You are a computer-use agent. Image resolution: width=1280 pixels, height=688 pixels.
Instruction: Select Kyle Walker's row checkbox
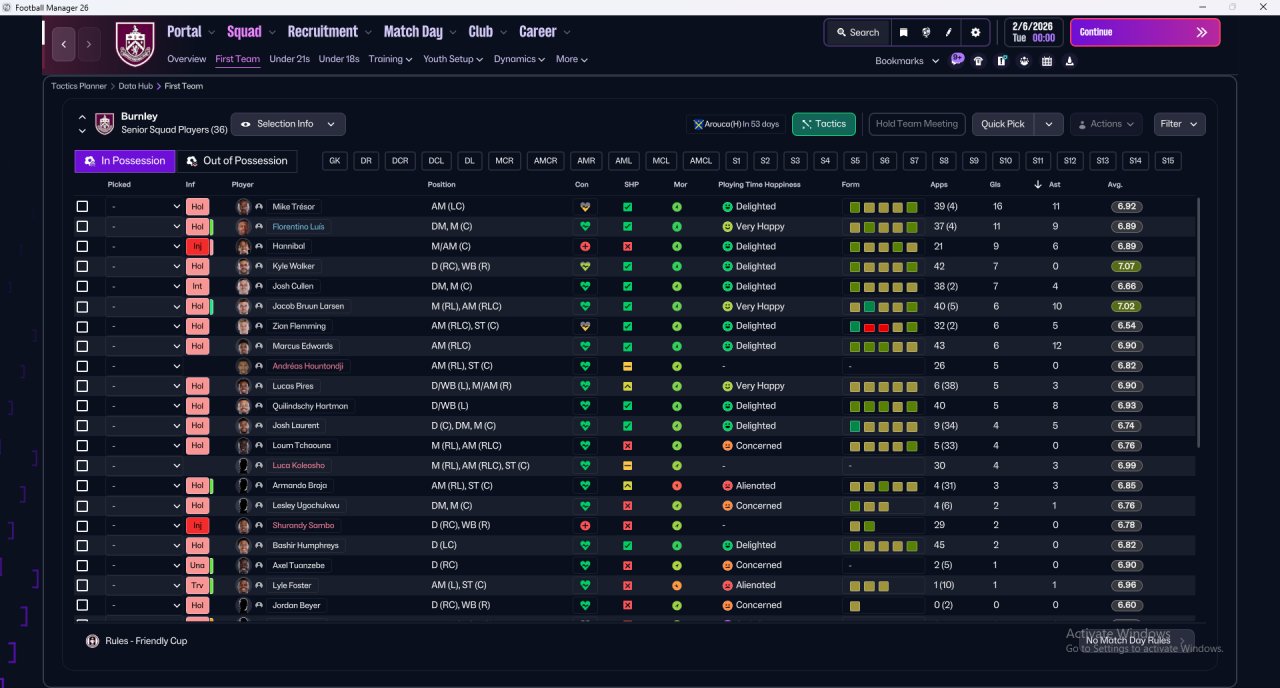(x=82, y=267)
